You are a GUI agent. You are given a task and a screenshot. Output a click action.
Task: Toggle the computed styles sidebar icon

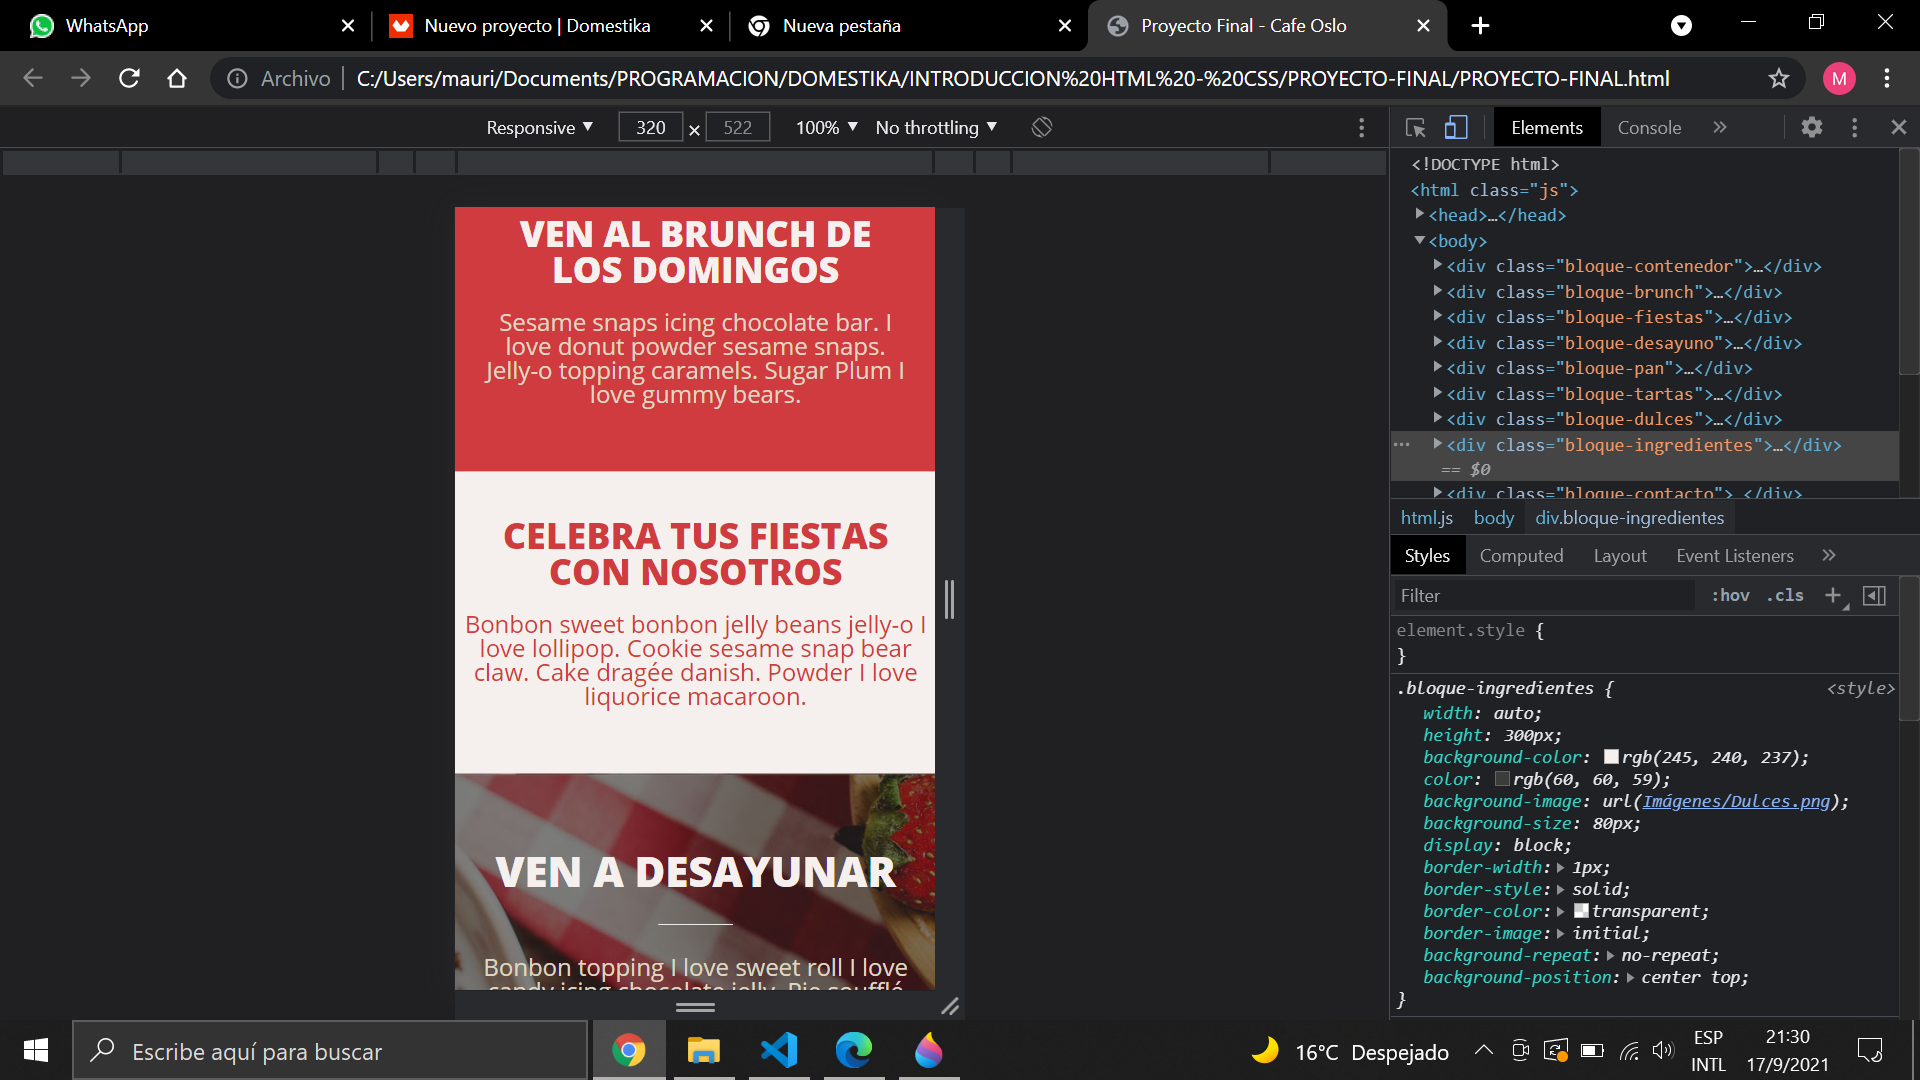pos(1875,595)
